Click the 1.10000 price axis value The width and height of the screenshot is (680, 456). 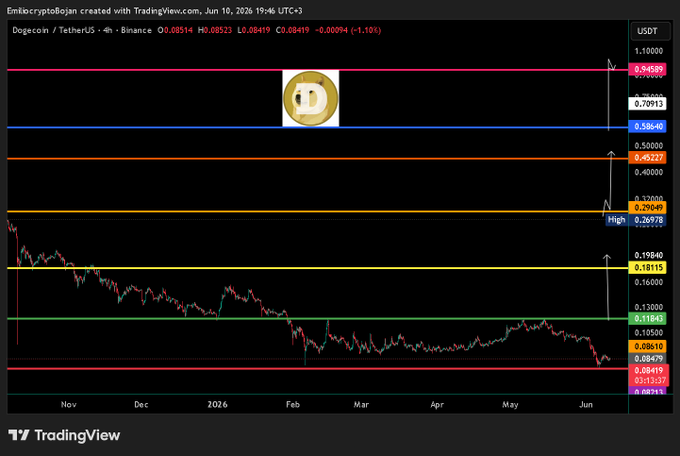(648, 51)
